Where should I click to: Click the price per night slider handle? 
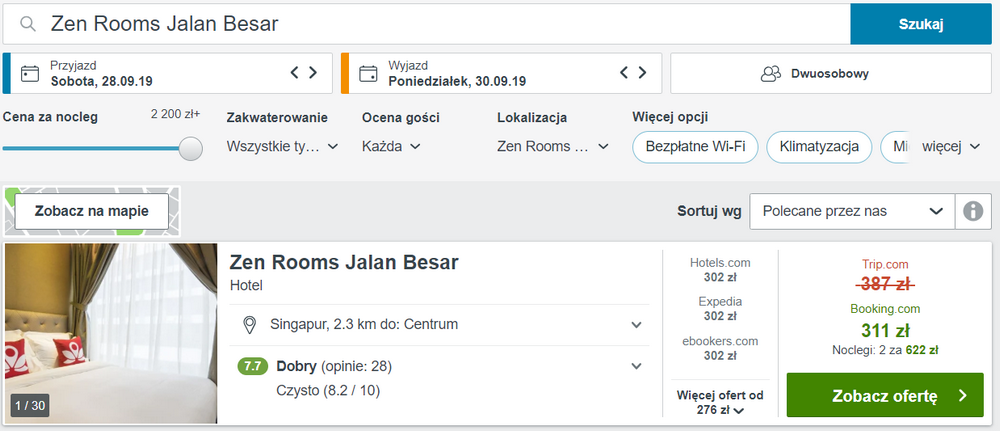[190, 148]
